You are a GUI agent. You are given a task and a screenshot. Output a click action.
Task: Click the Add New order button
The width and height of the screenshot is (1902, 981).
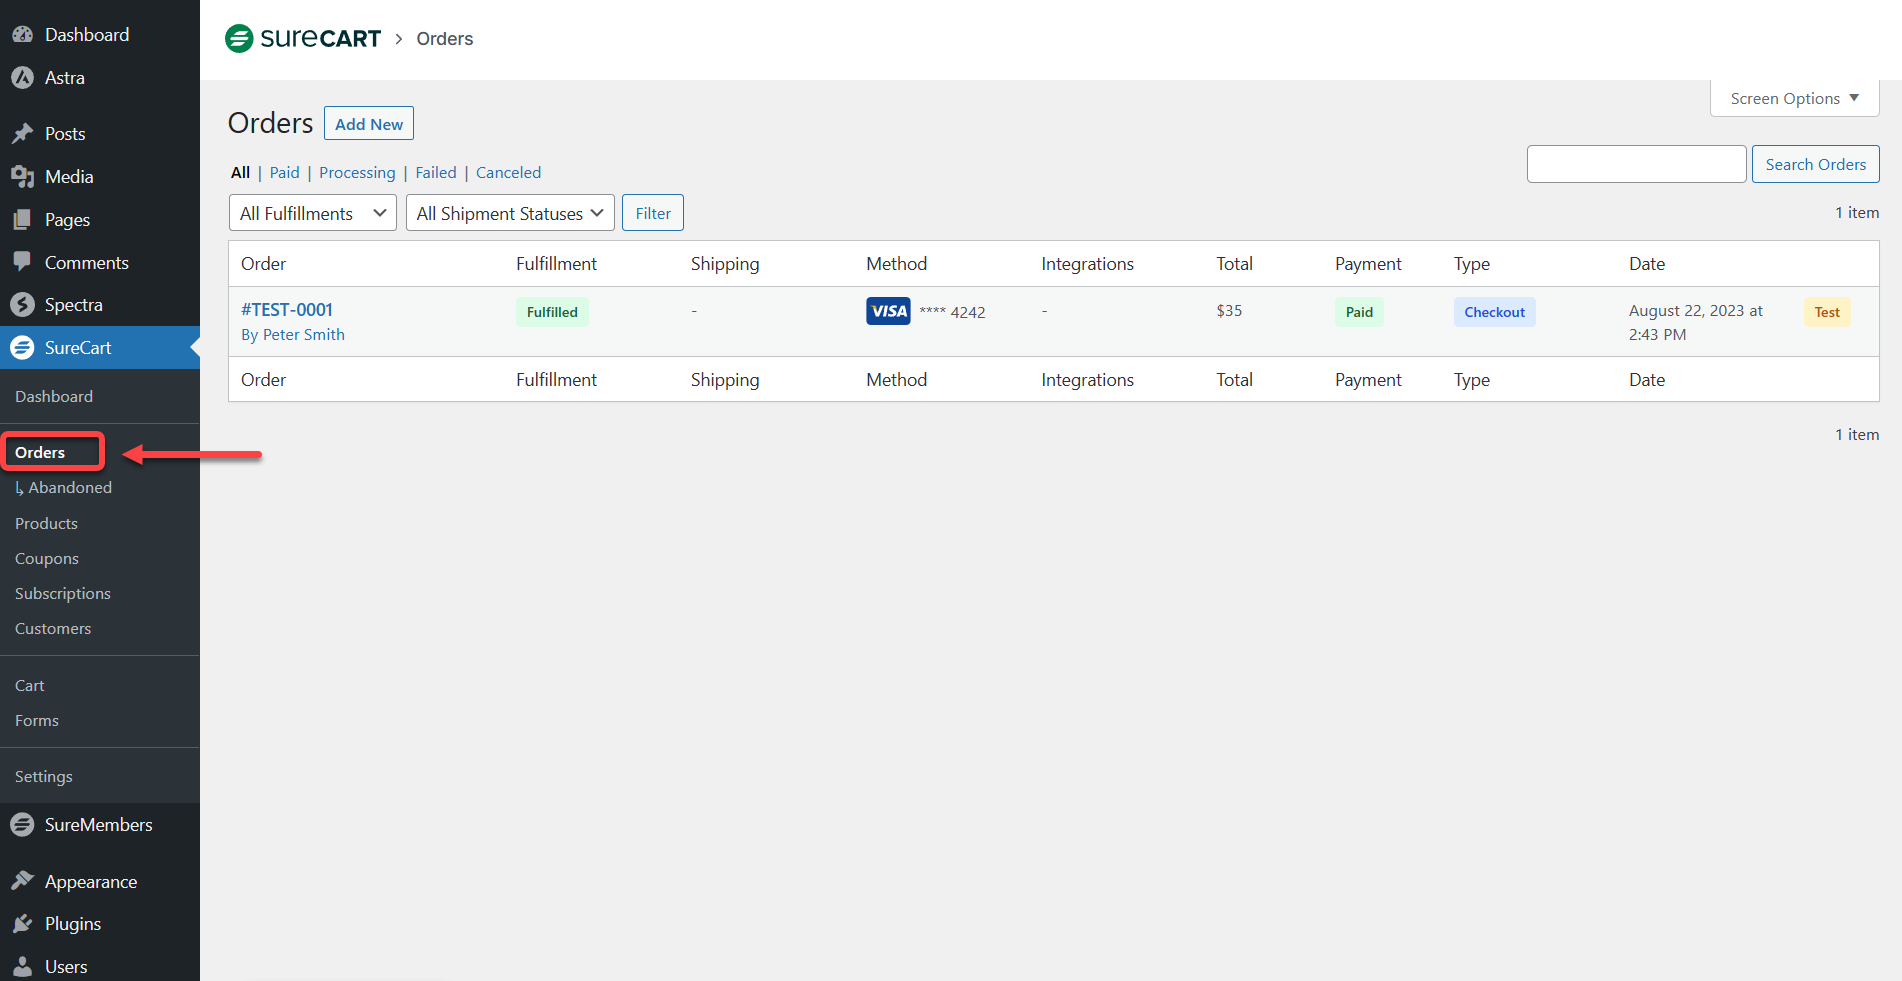pos(368,124)
